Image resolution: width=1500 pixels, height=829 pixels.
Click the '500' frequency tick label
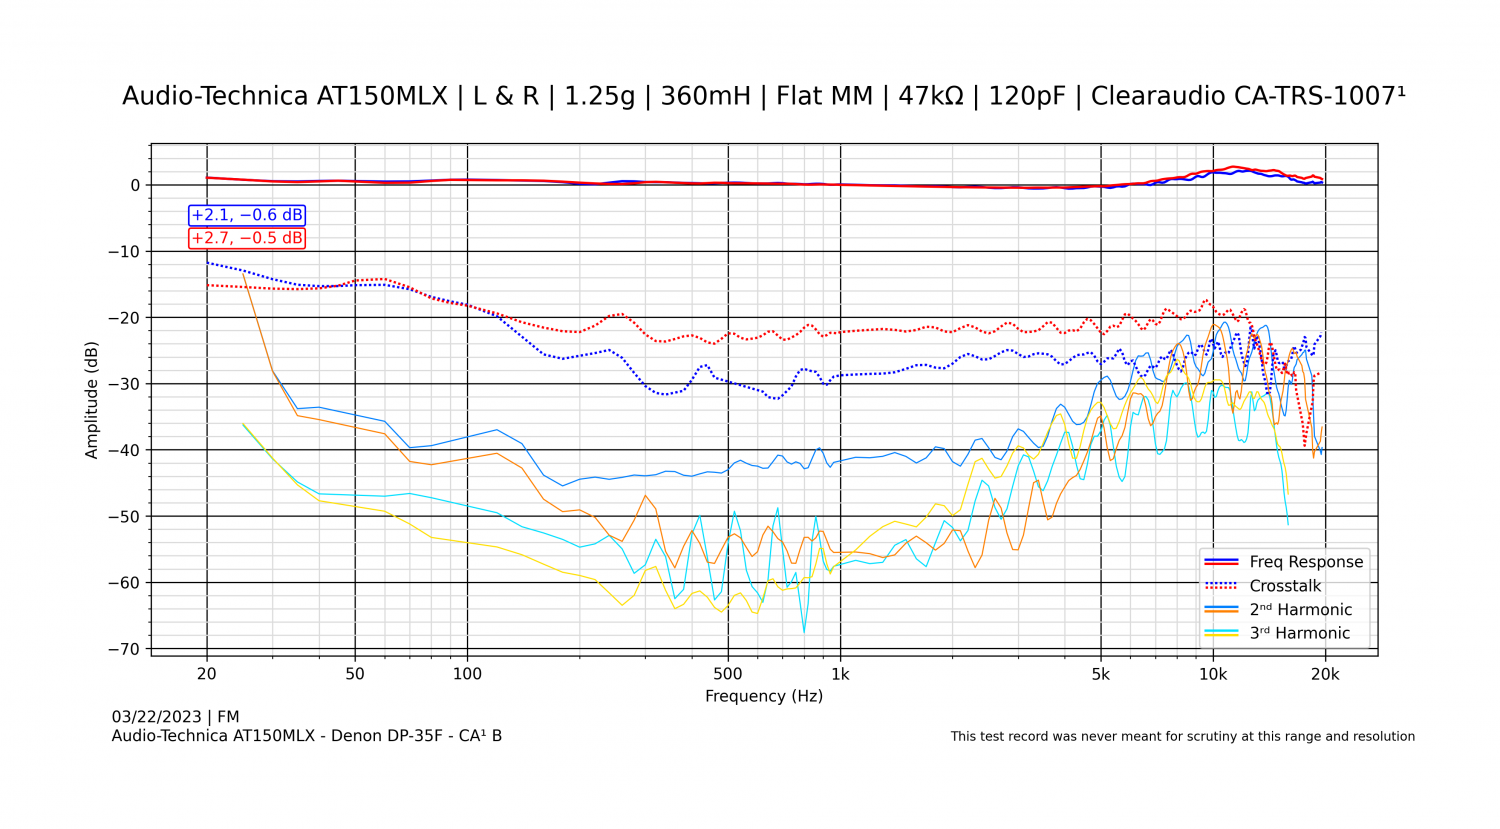[x=728, y=674]
